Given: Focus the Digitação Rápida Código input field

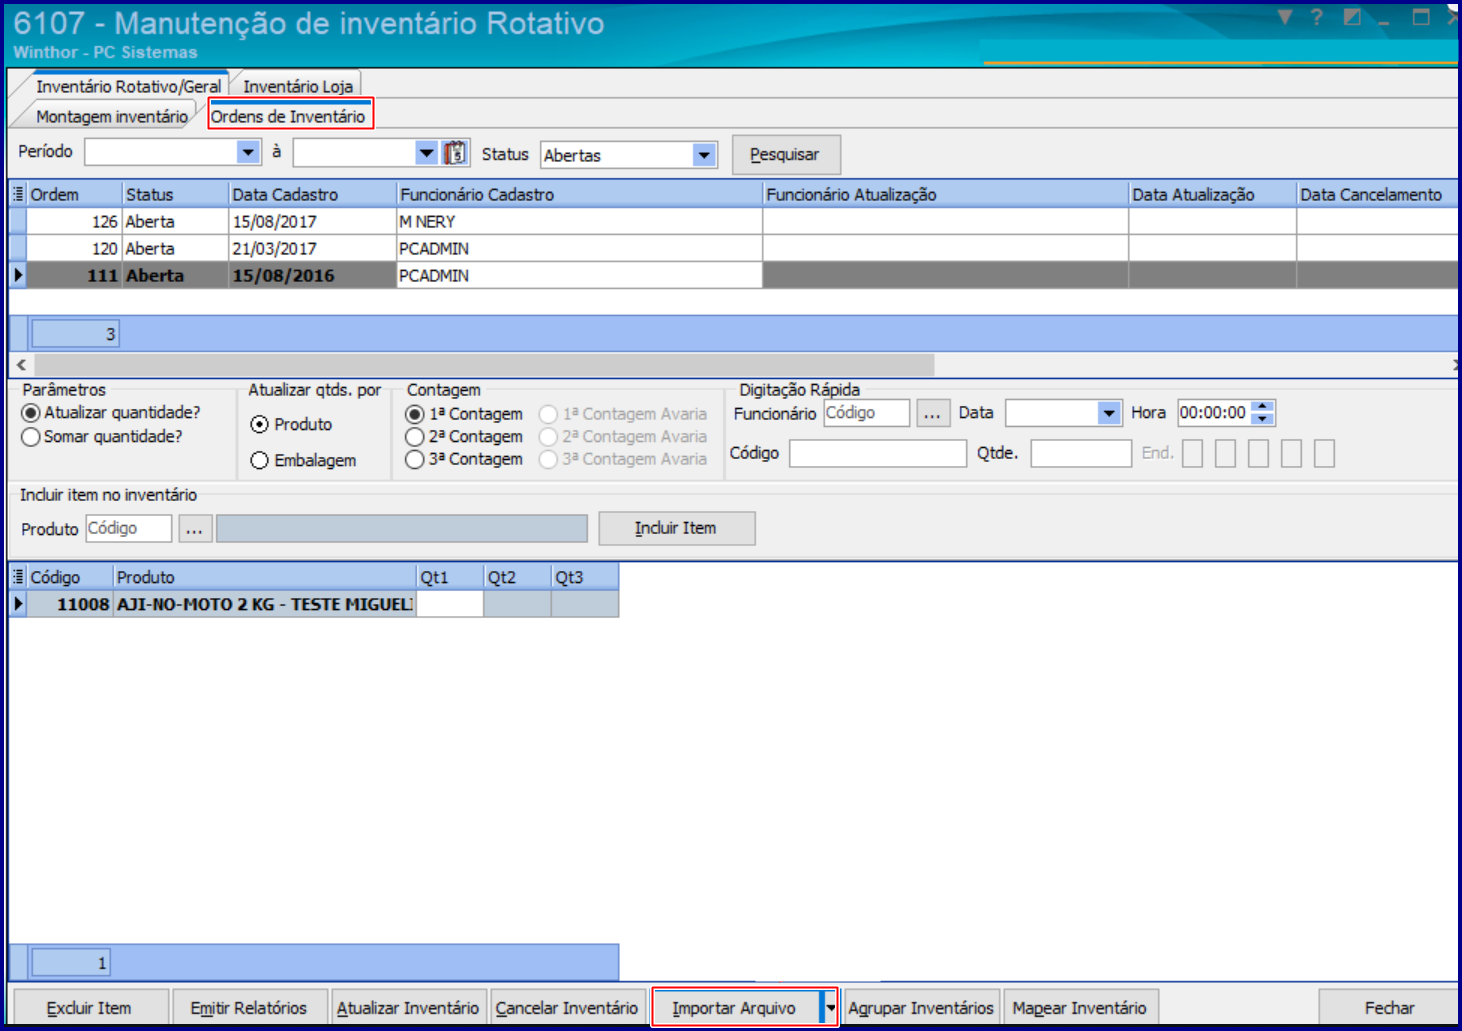Looking at the screenshot, I should coord(877,454).
